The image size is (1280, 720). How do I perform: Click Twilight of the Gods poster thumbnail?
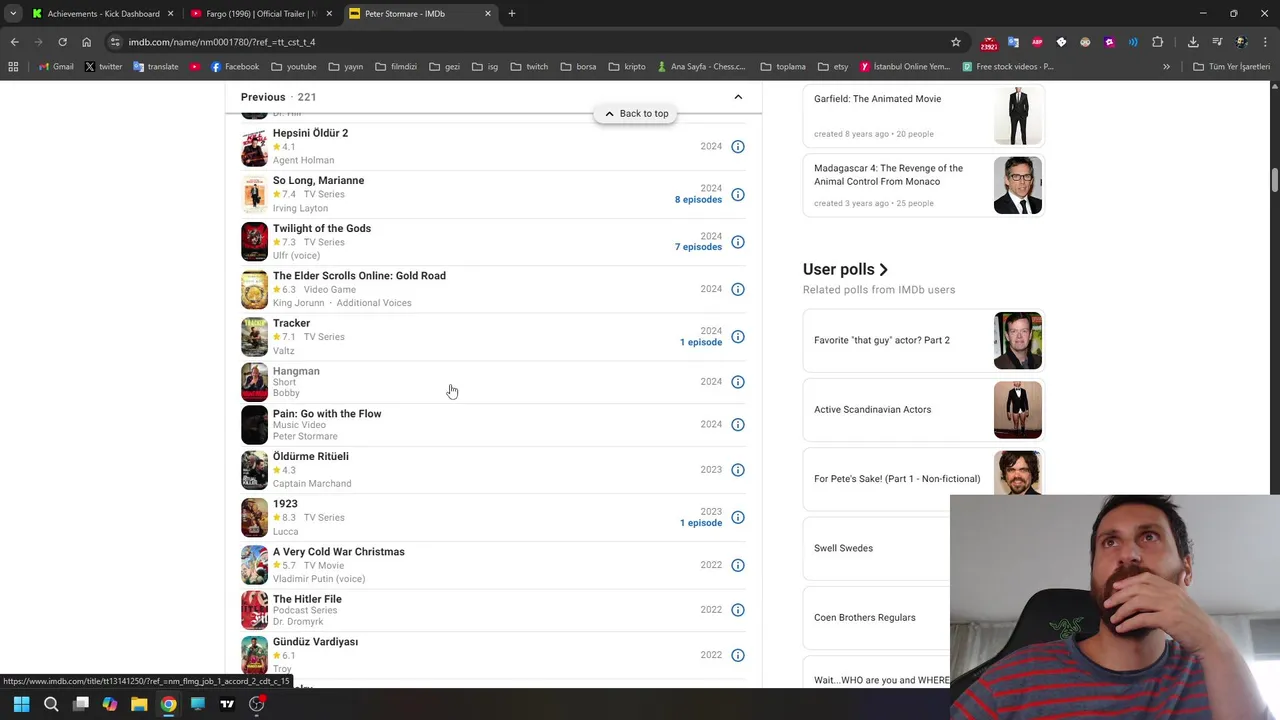click(255, 242)
